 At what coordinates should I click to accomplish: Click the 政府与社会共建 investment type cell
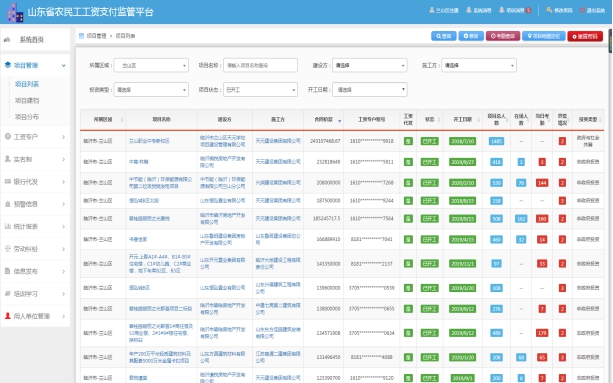pyautogui.click(x=588, y=141)
